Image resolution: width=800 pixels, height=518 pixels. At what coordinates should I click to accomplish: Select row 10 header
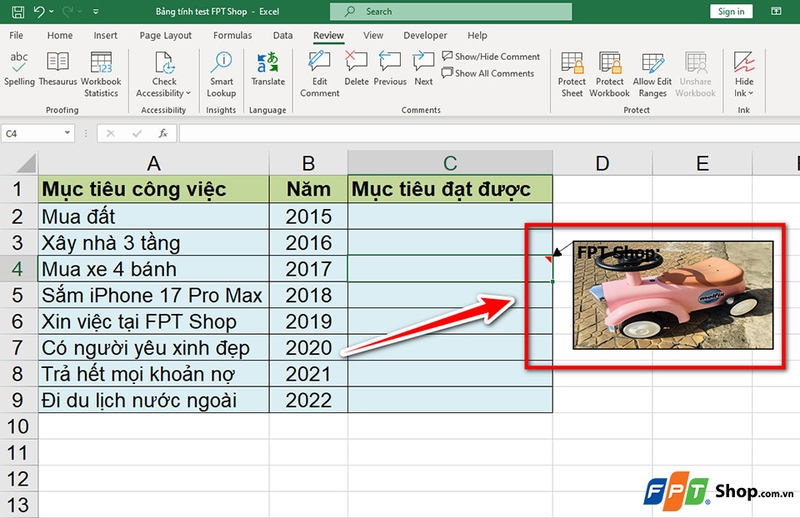click(18, 426)
